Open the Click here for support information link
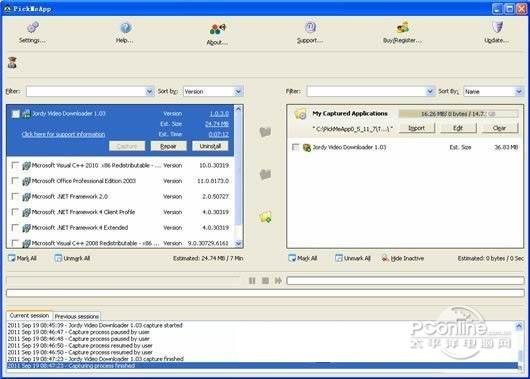530x379 pixels. [63, 134]
